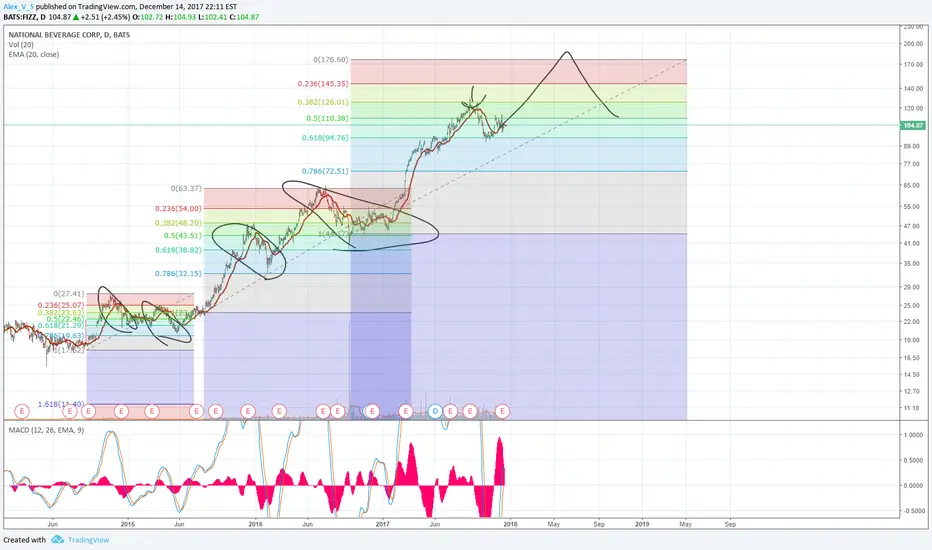The height and width of the screenshot is (550, 932).
Task: Click the -0.5000 MACD axis label
Action: (x=913, y=511)
